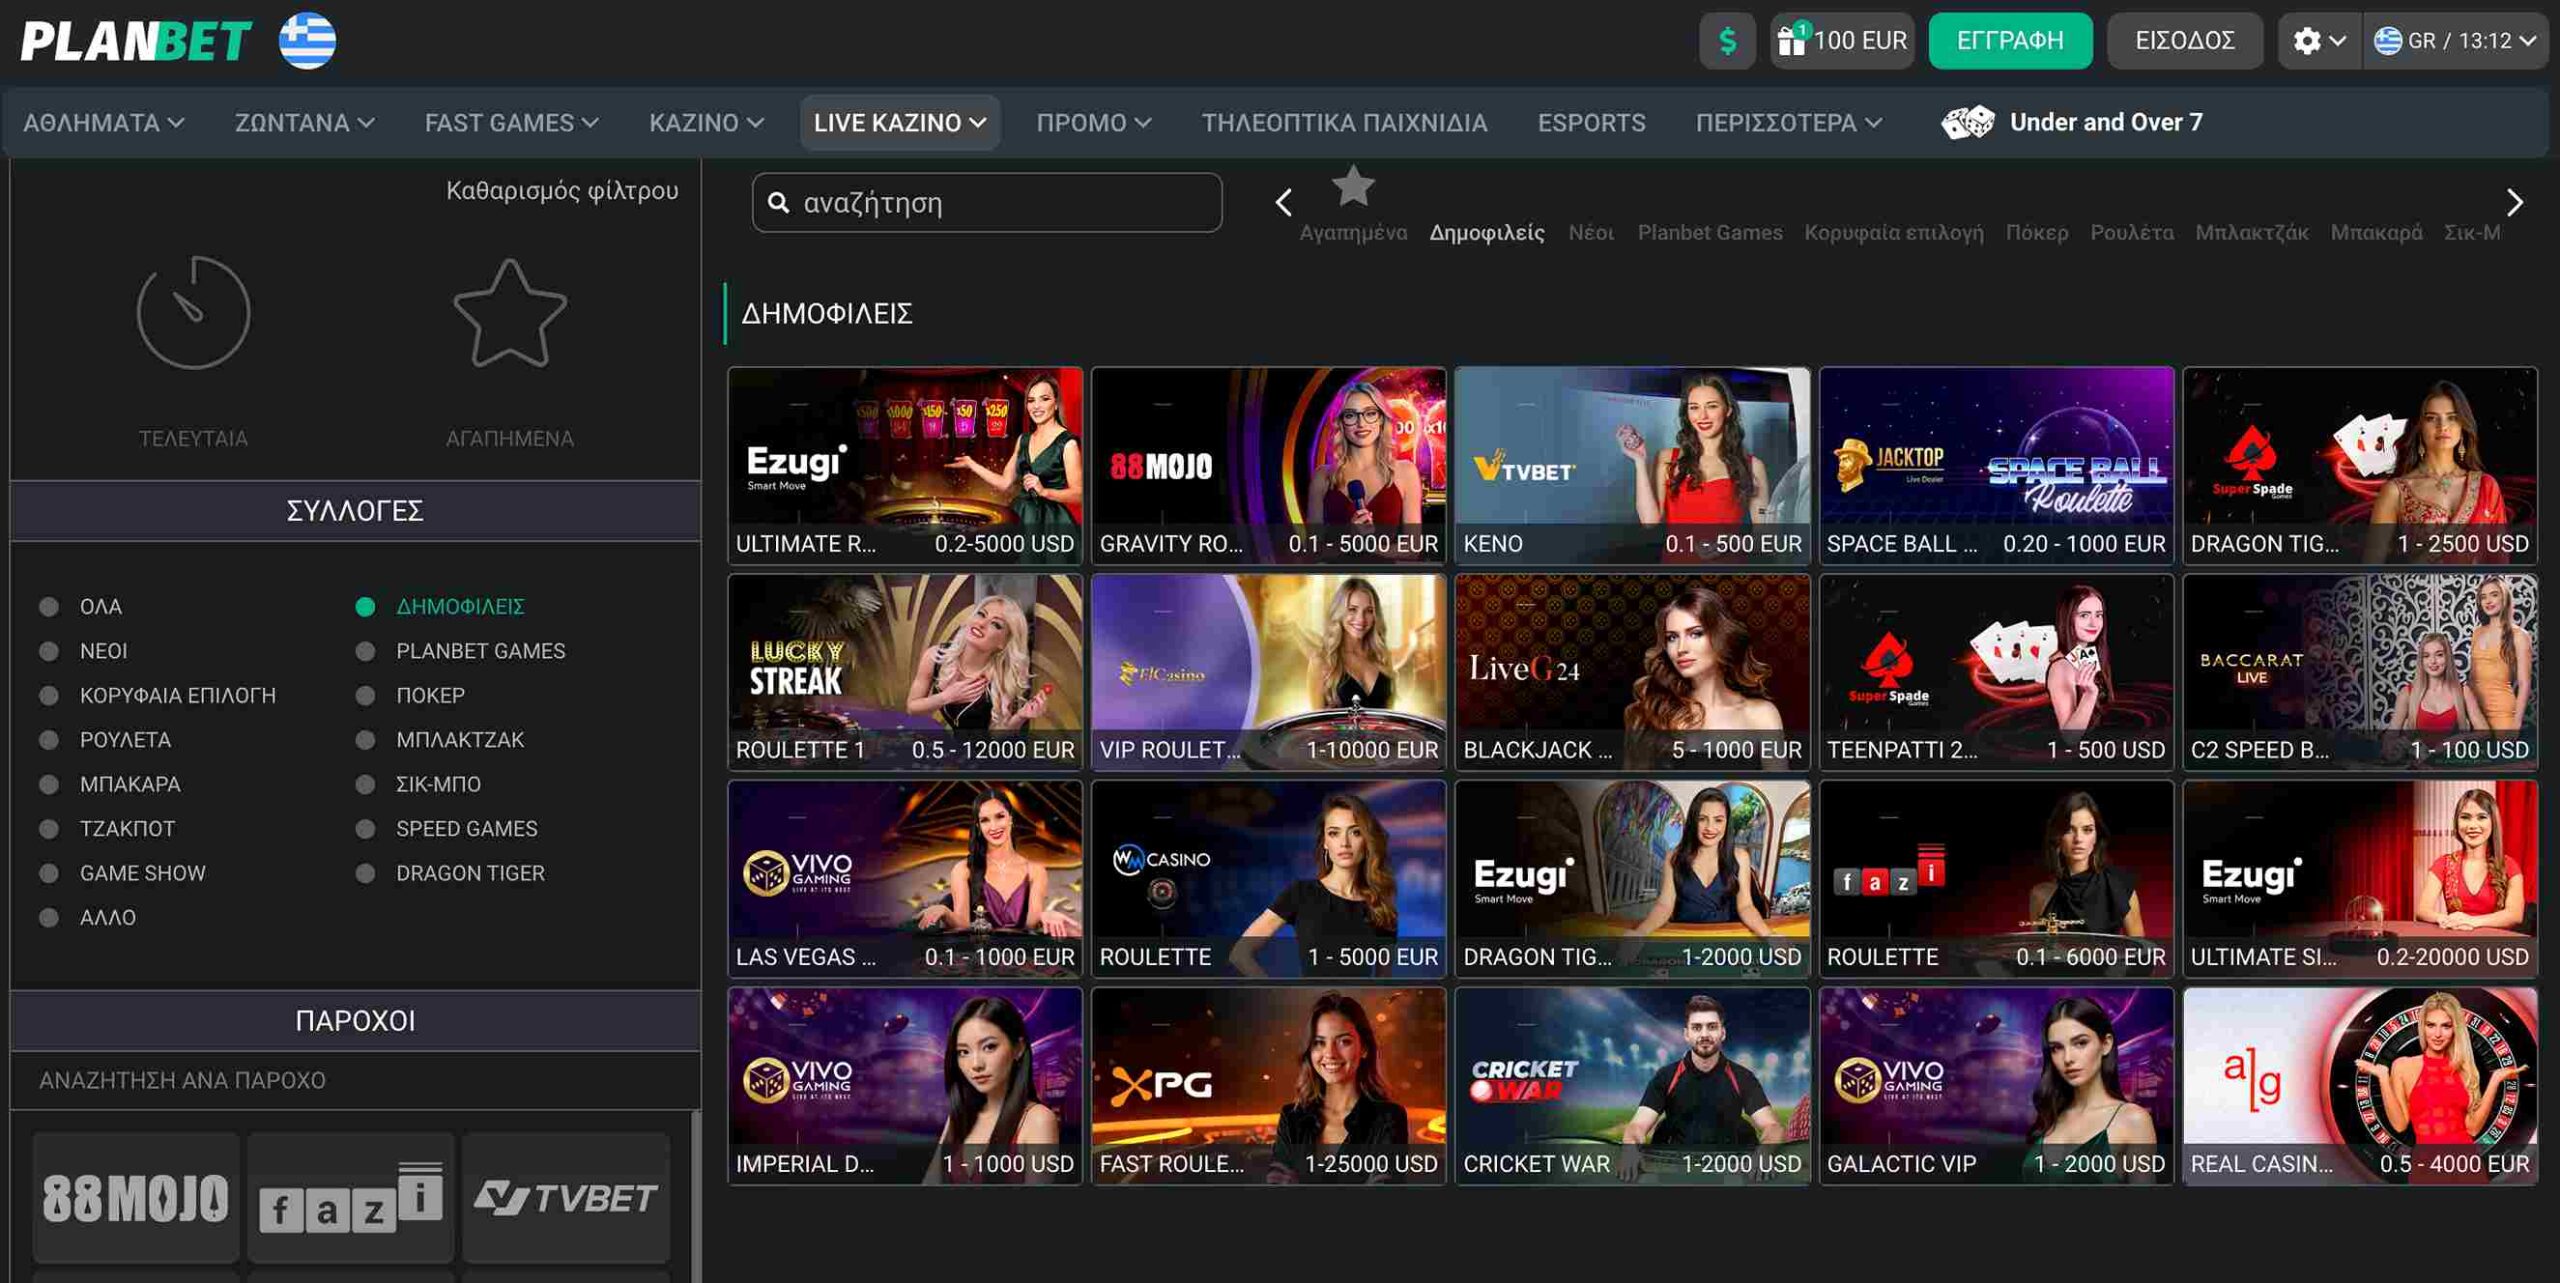Open the favorites star in sidebar

pos(509,313)
